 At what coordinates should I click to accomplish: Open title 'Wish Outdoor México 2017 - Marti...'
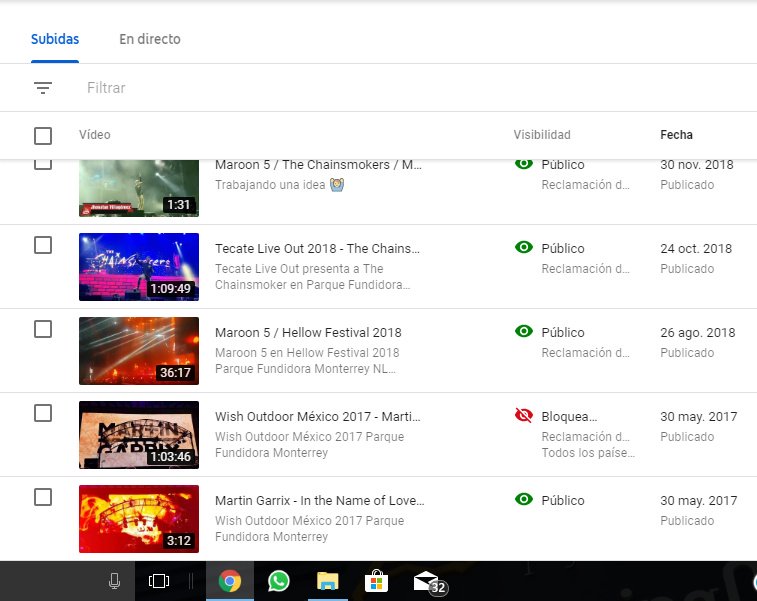pos(318,417)
